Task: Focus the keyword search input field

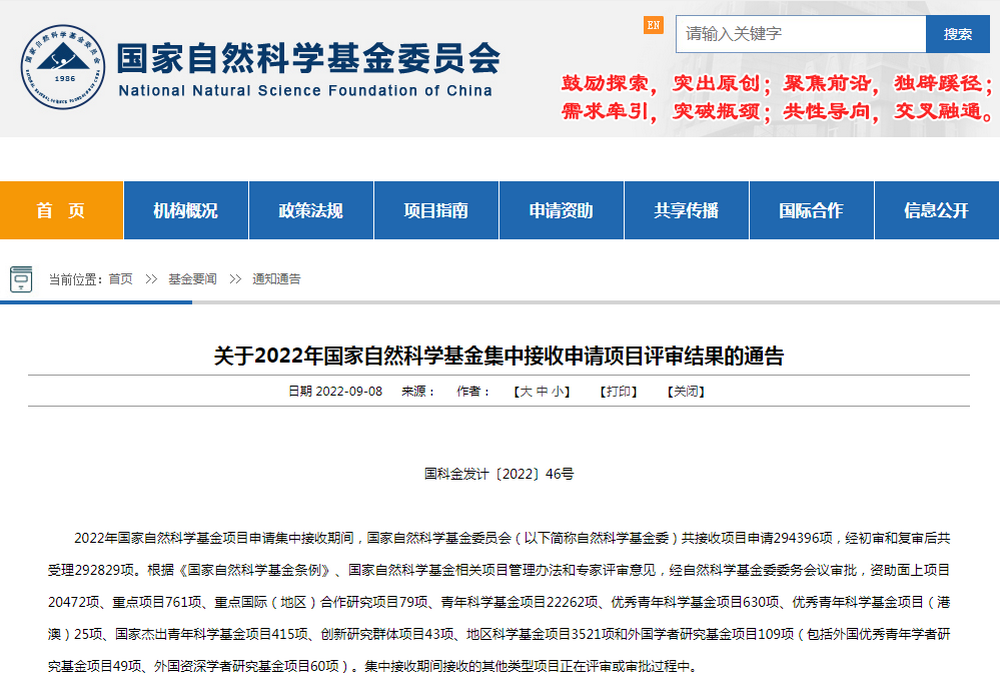Action: [x=800, y=34]
